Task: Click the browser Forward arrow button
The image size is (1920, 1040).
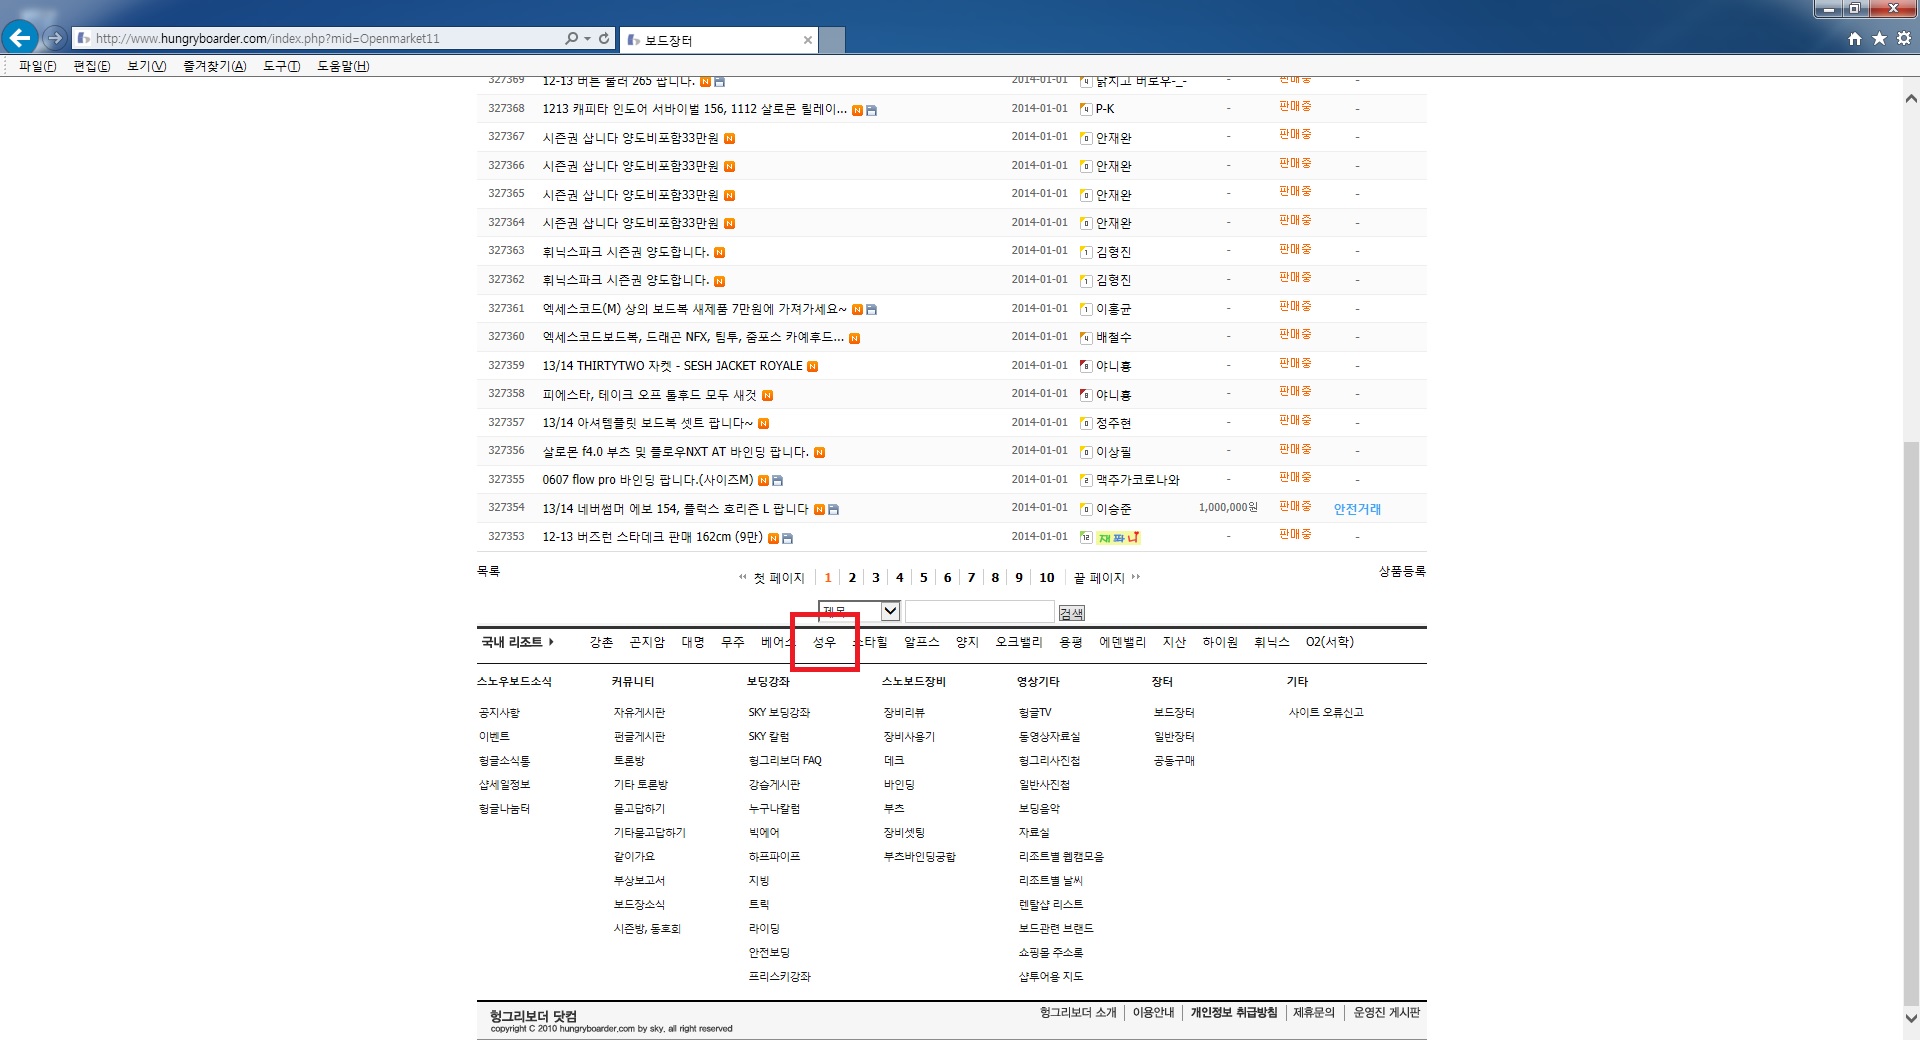Action: [55, 38]
